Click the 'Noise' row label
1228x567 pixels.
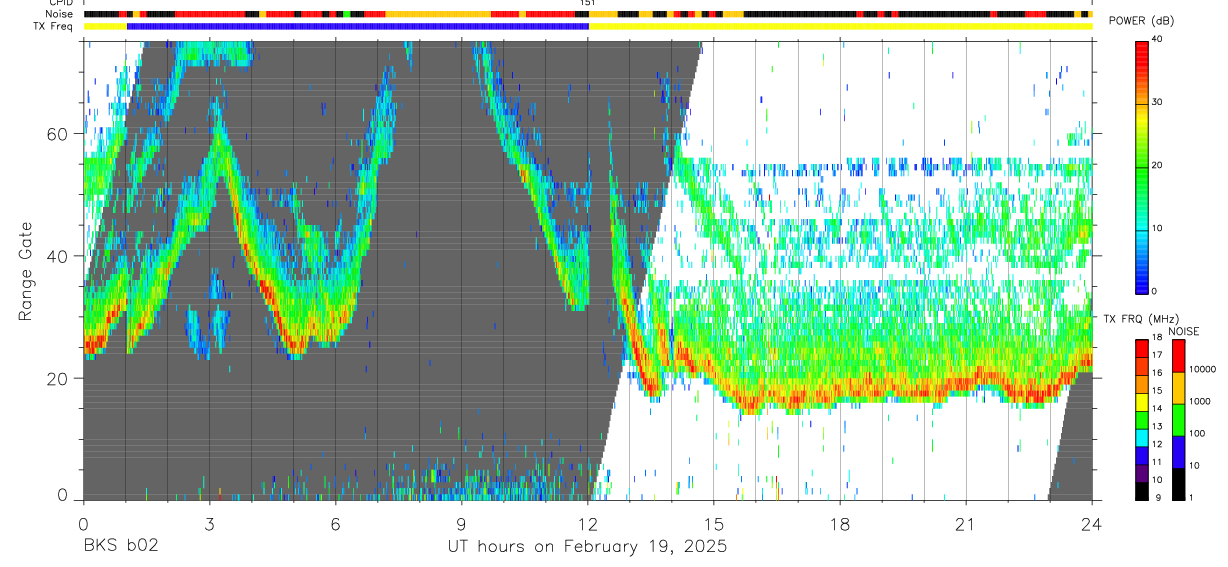[61, 14]
